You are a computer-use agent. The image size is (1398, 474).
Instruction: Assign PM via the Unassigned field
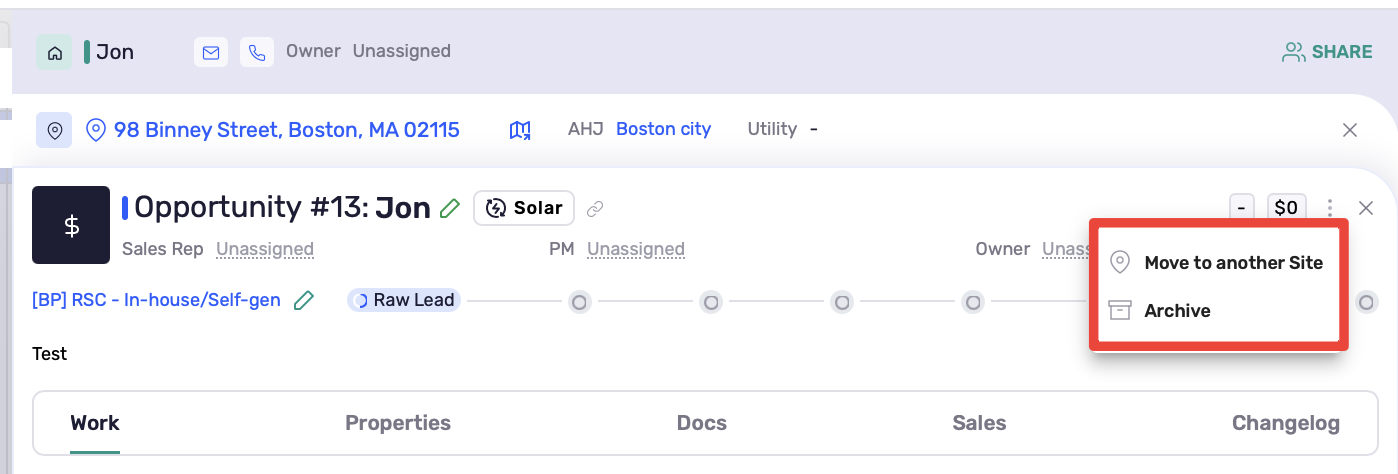636,249
